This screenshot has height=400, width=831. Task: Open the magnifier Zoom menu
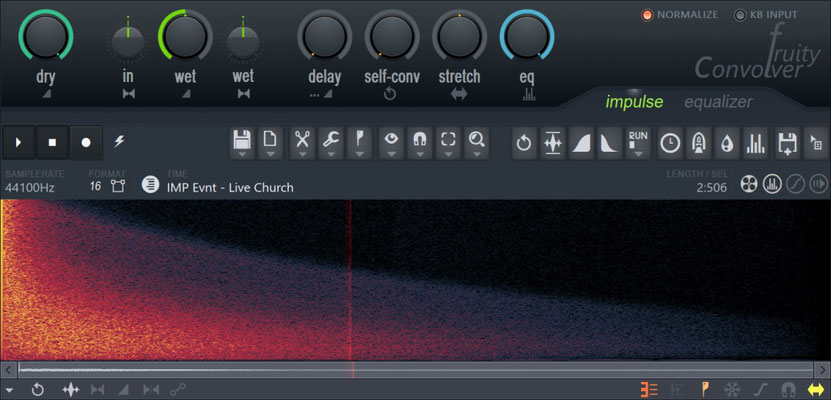point(477,143)
